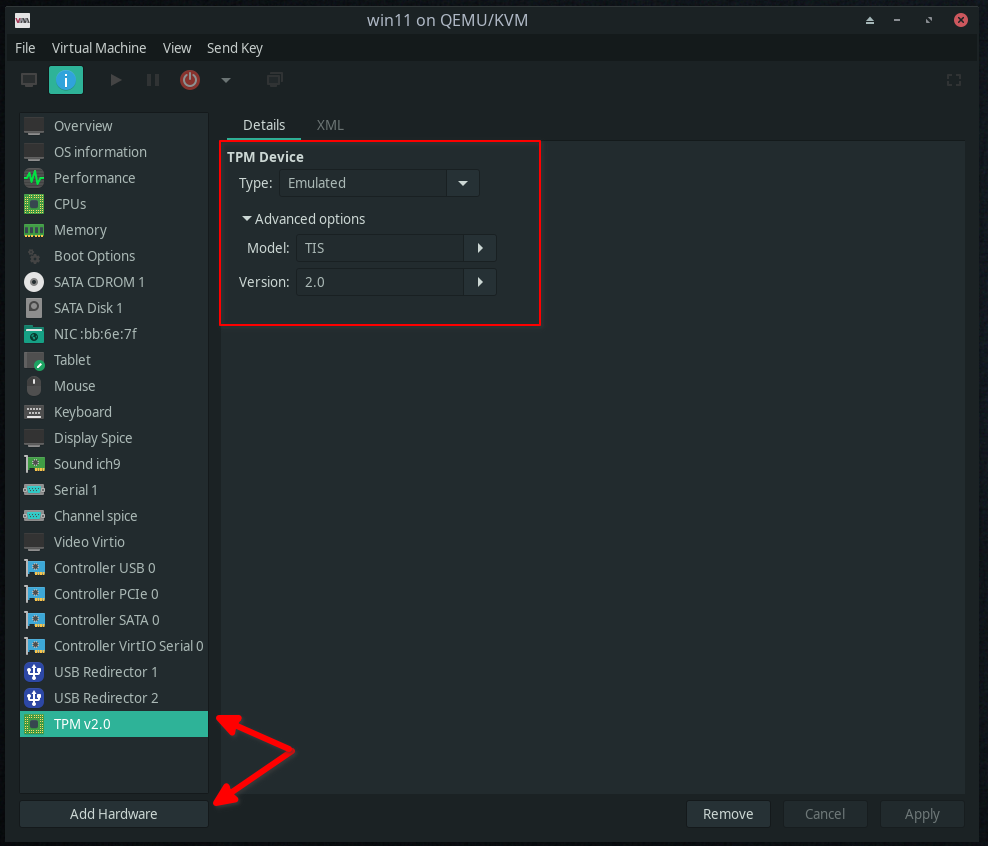Image resolution: width=988 pixels, height=846 pixels.
Task: Select the Keyboard icon in the hardware list
Action: pyautogui.click(x=34, y=412)
